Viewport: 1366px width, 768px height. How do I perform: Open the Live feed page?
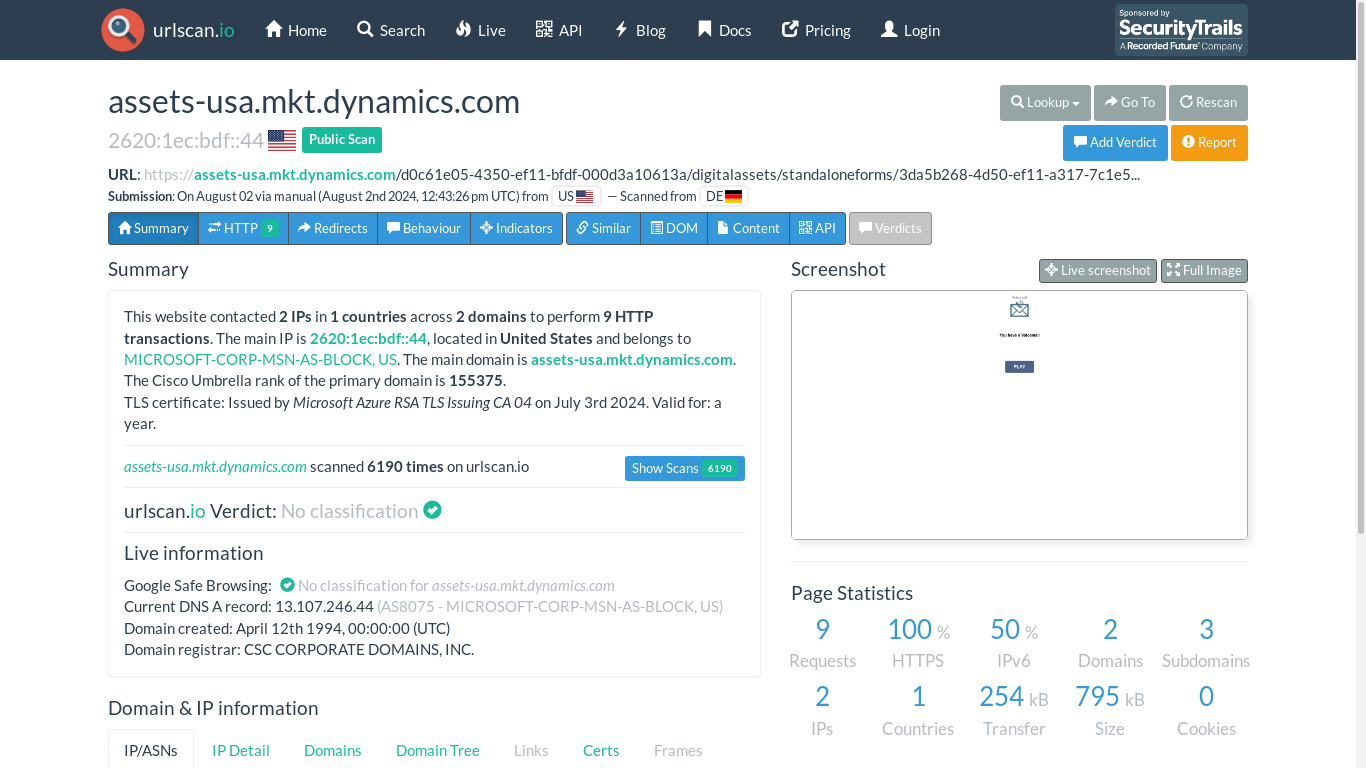pyautogui.click(x=480, y=30)
